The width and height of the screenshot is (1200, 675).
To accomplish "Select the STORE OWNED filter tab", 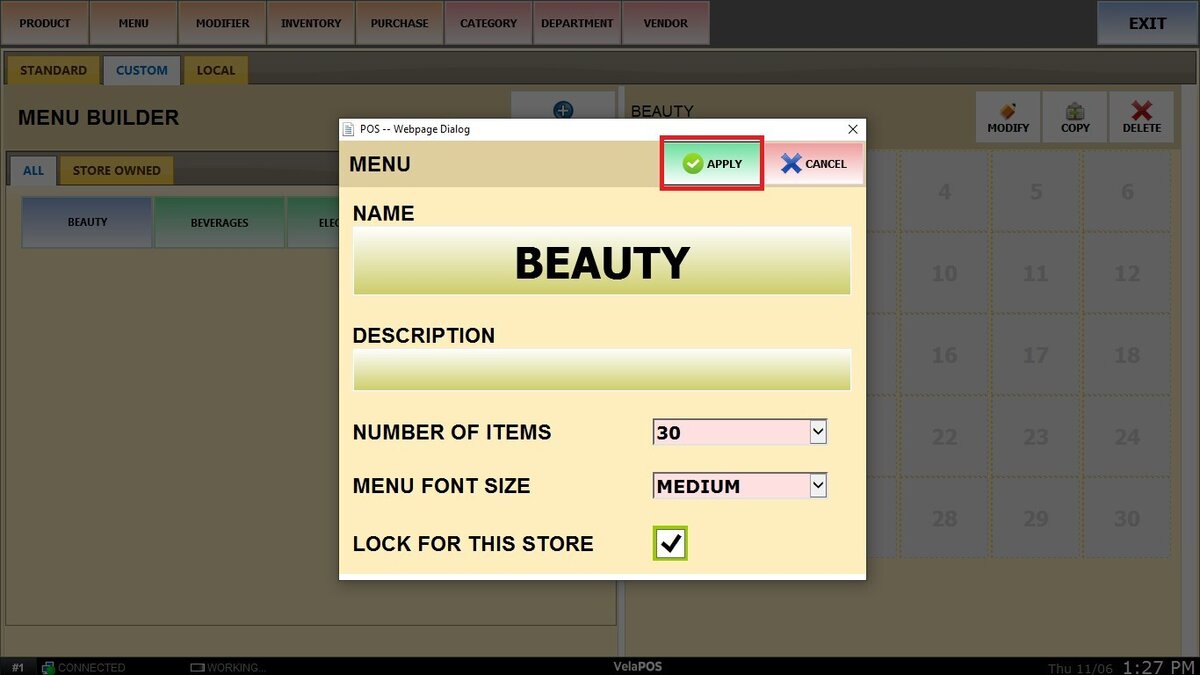I will pyautogui.click(x=116, y=170).
